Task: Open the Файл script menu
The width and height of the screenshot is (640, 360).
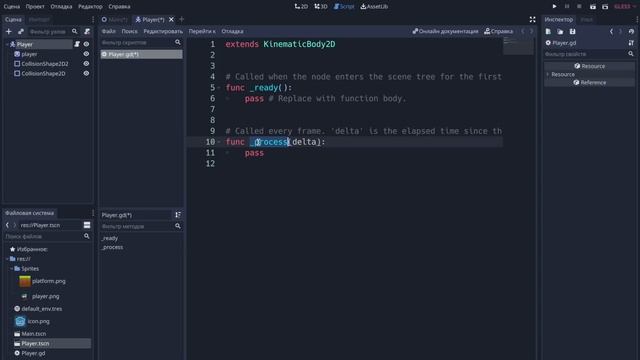Action: click(109, 31)
